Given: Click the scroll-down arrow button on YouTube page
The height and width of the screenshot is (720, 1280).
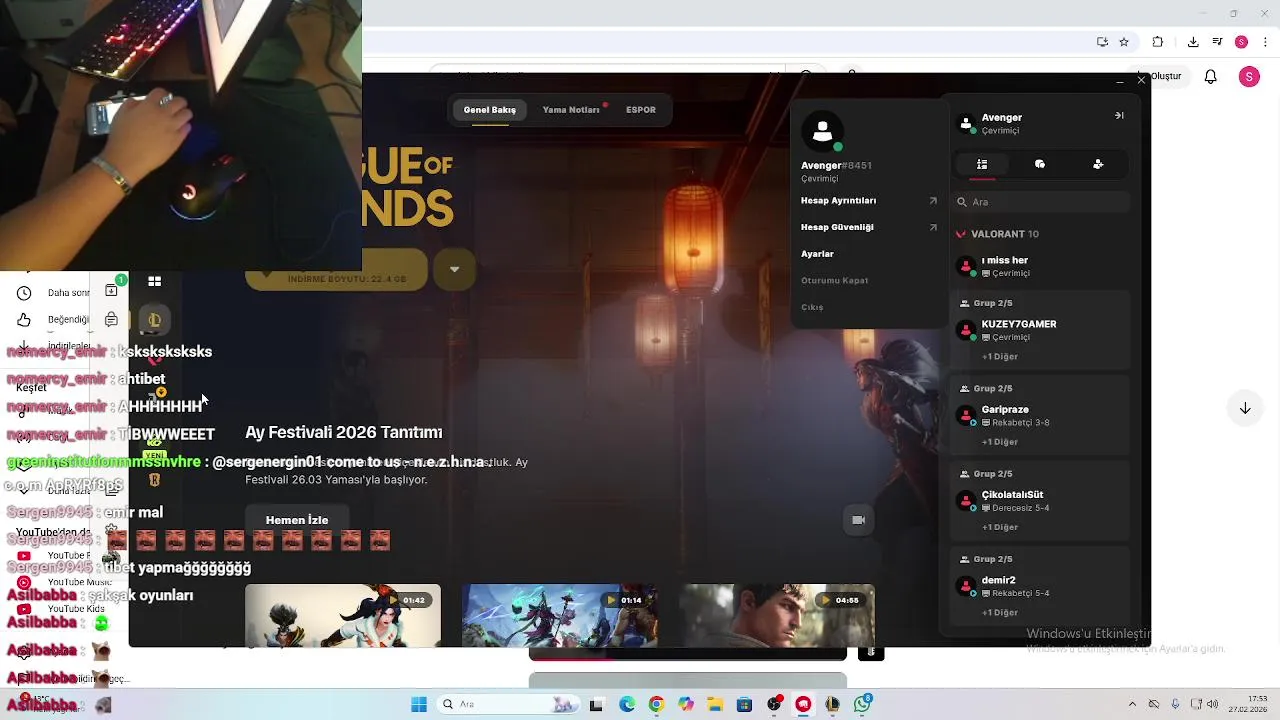Looking at the screenshot, I should click(1245, 408).
